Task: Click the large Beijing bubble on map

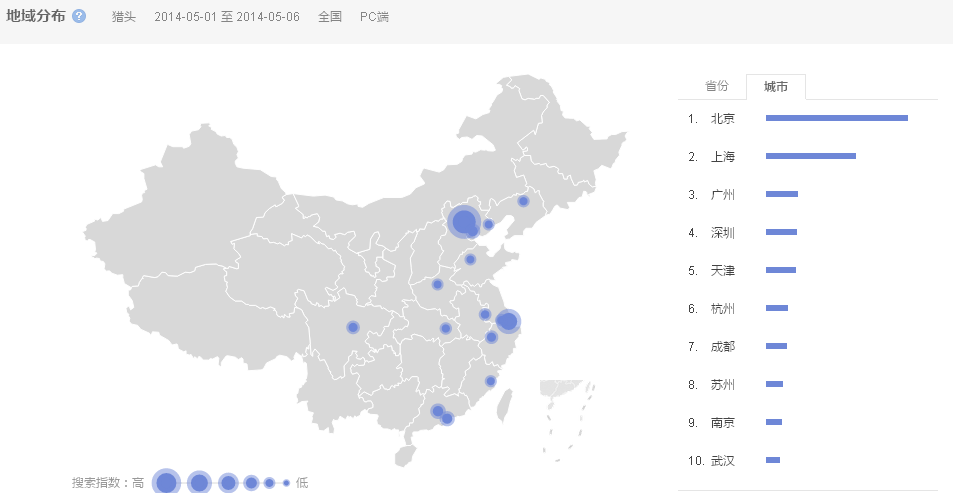Action: [x=463, y=221]
